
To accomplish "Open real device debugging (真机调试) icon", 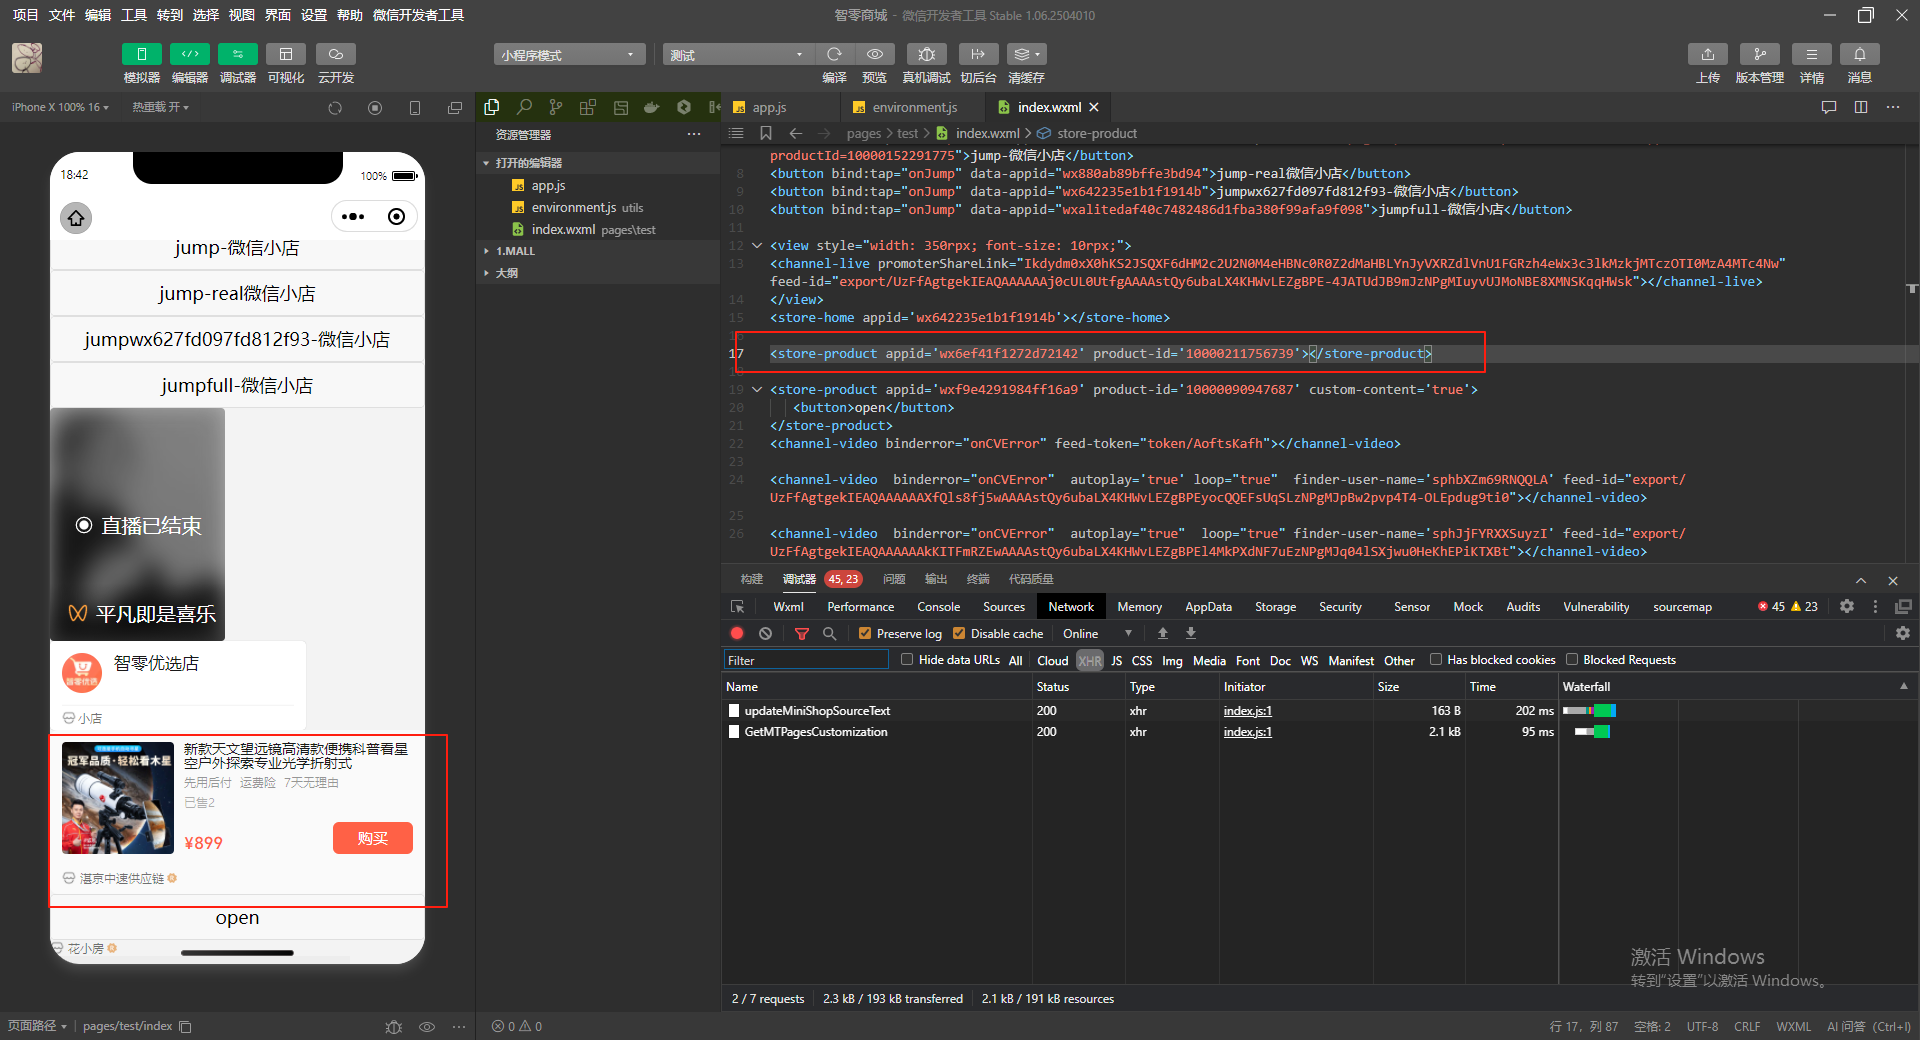I will click(x=926, y=54).
